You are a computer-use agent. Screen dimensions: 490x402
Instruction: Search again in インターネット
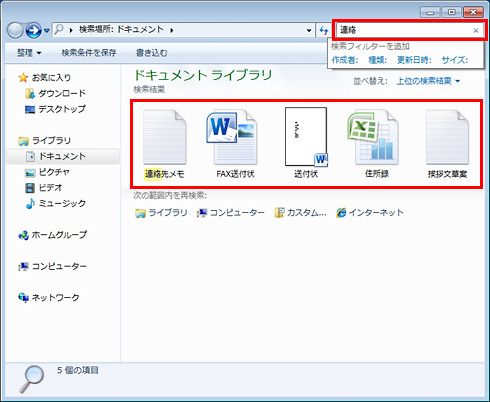(x=370, y=212)
